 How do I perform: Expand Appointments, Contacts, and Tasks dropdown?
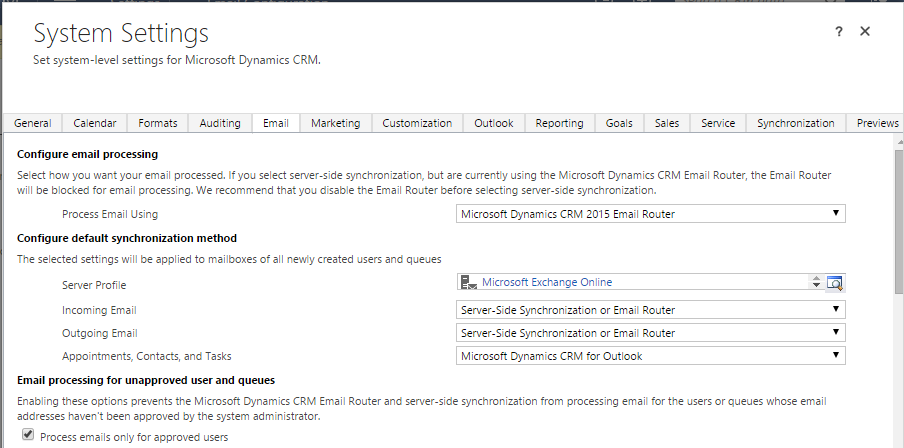(650, 356)
